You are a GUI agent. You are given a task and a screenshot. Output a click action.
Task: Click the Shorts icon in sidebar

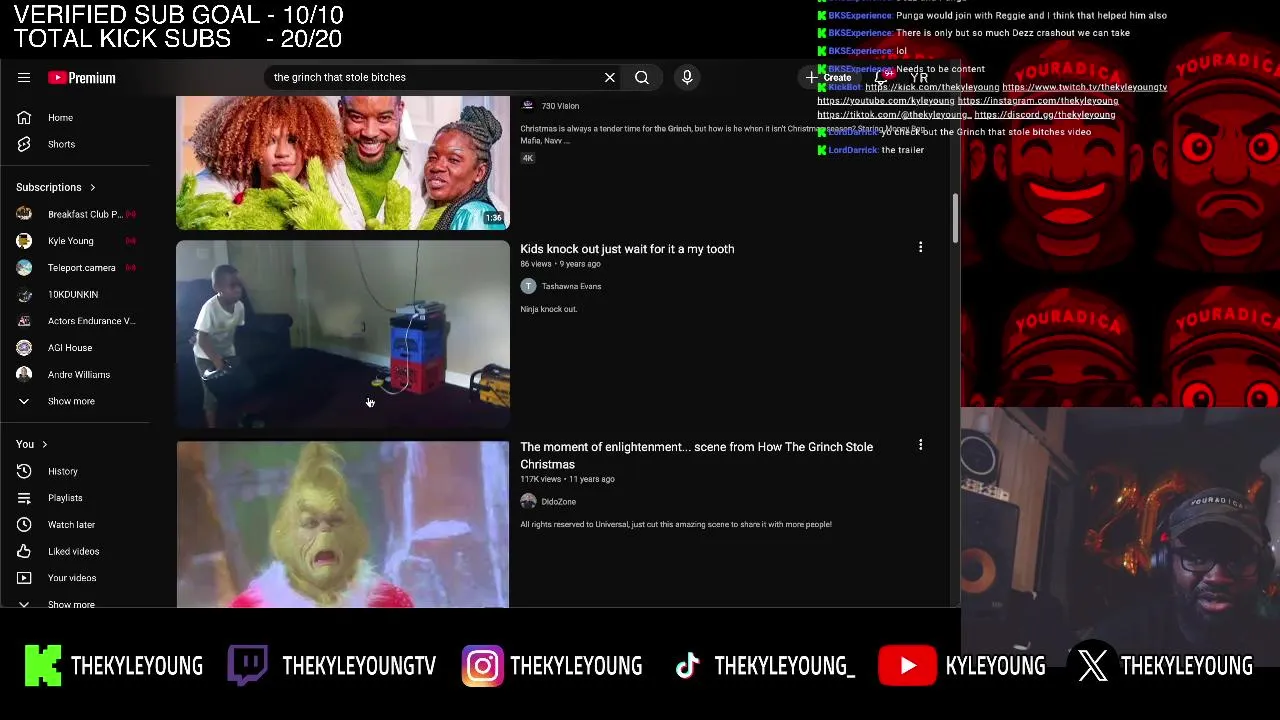pyautogui.click(x=24, y=144)
